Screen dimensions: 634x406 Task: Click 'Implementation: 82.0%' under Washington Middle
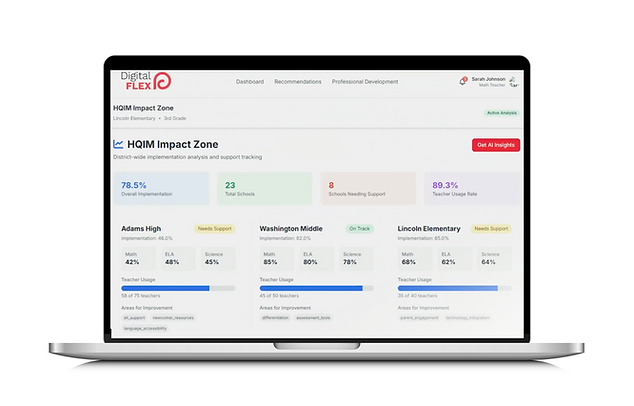285,239
